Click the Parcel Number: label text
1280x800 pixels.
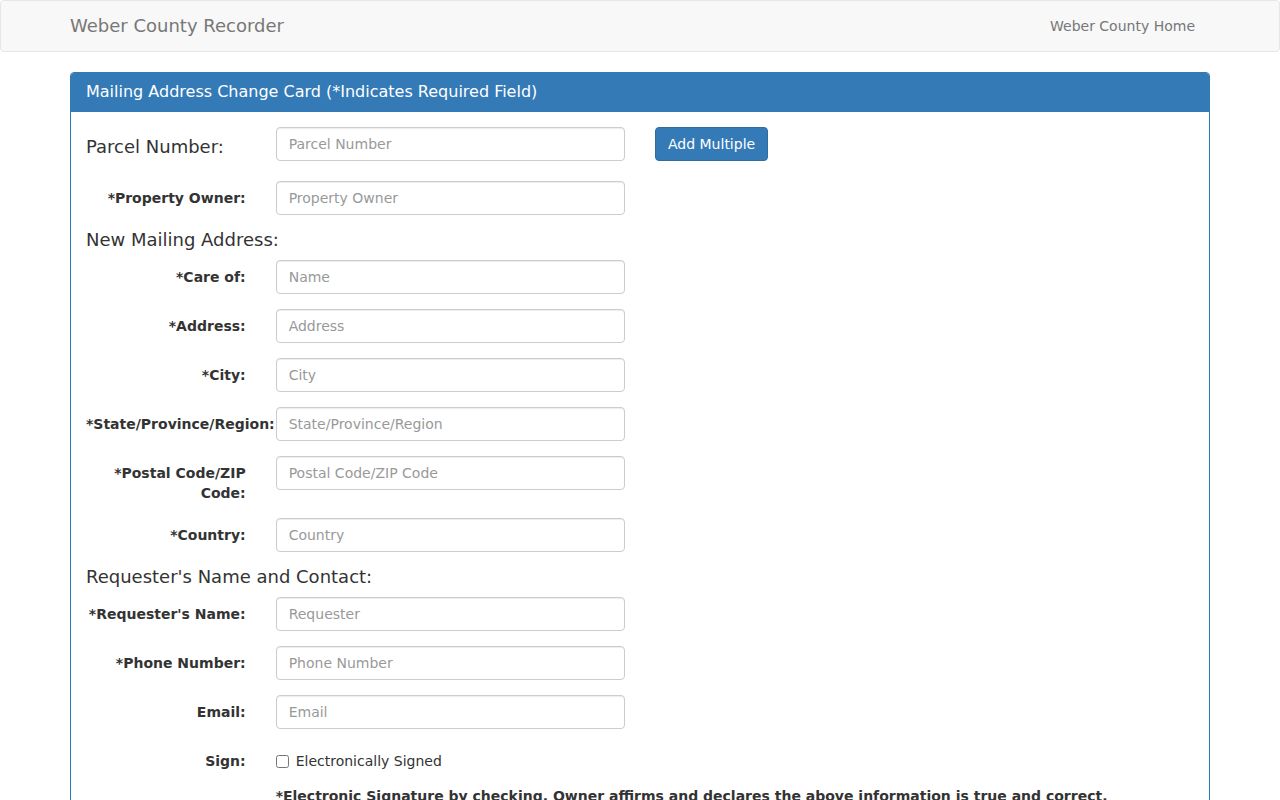click(155, 147)
